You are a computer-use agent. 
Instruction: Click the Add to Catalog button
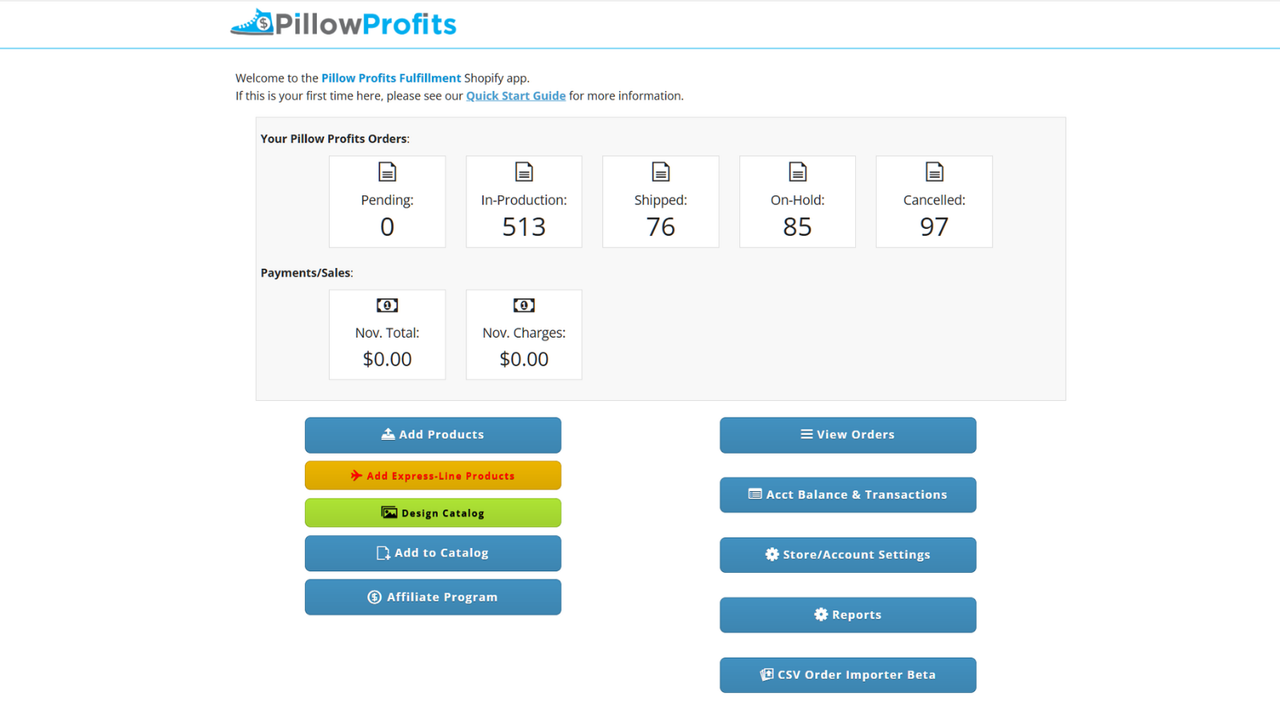pyautogui.click(x=433, y=553)
